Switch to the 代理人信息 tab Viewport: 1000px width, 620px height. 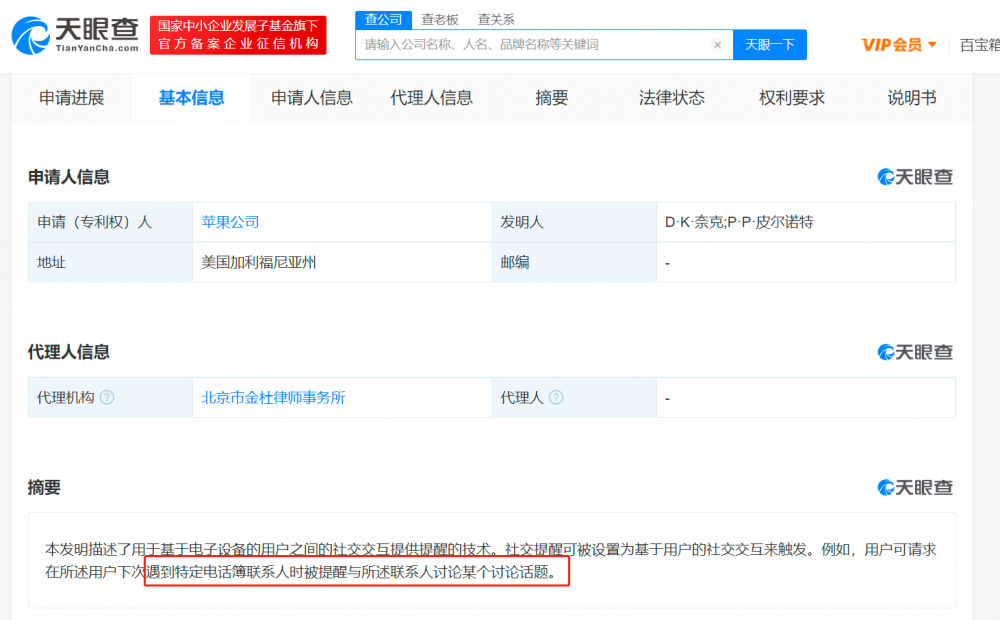[x=432, y=98]
